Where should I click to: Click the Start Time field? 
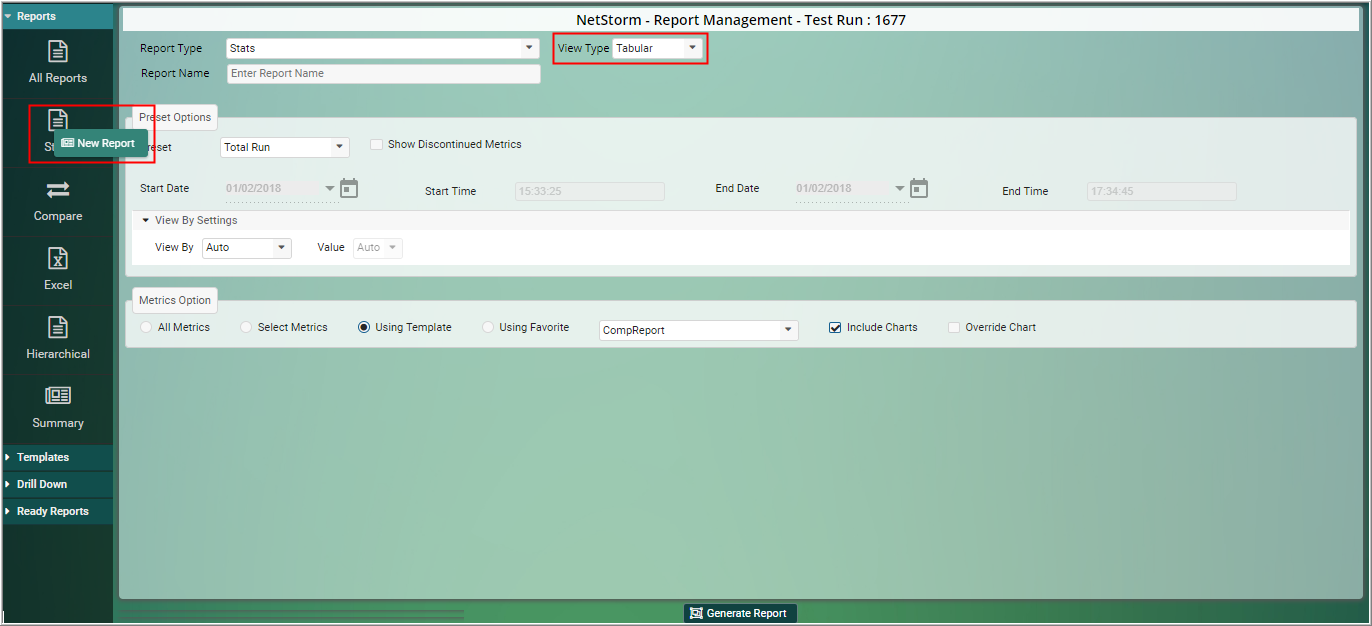[590, 191]
